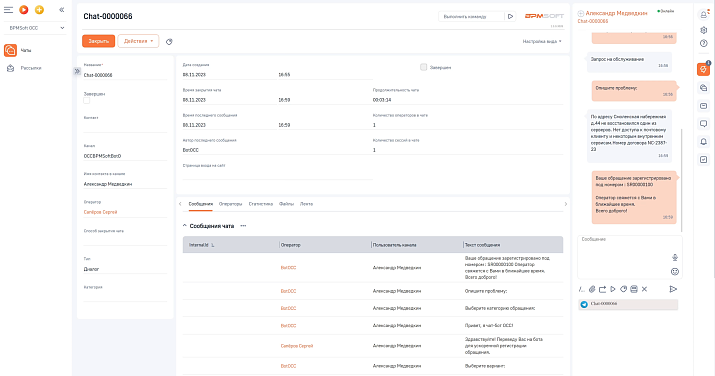Click the X icon in the chat toolbar

coord(644,289)
